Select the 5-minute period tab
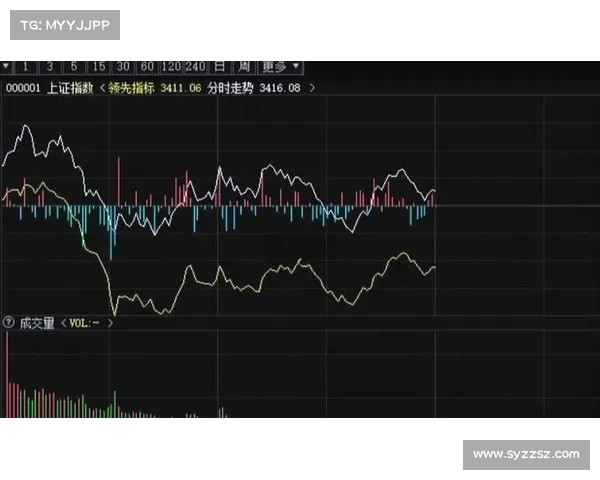Viewport: 600px width, 480px height. pos(74,67)
